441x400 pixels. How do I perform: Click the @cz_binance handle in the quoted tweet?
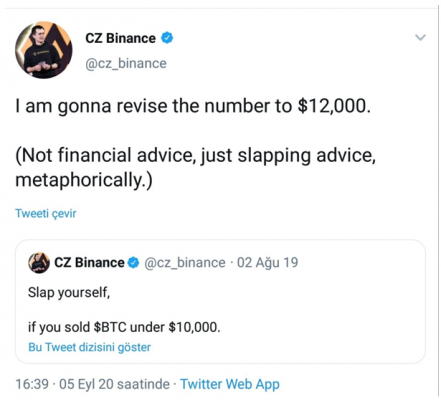(x=185, y=263)
